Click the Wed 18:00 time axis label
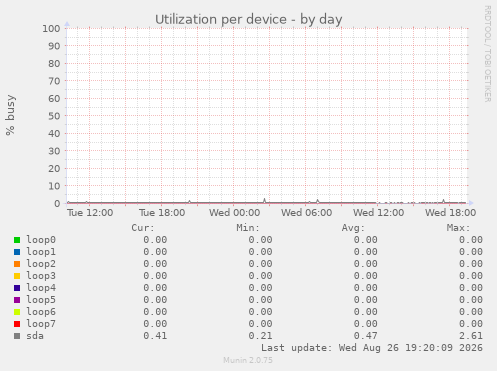 [450, 213]
